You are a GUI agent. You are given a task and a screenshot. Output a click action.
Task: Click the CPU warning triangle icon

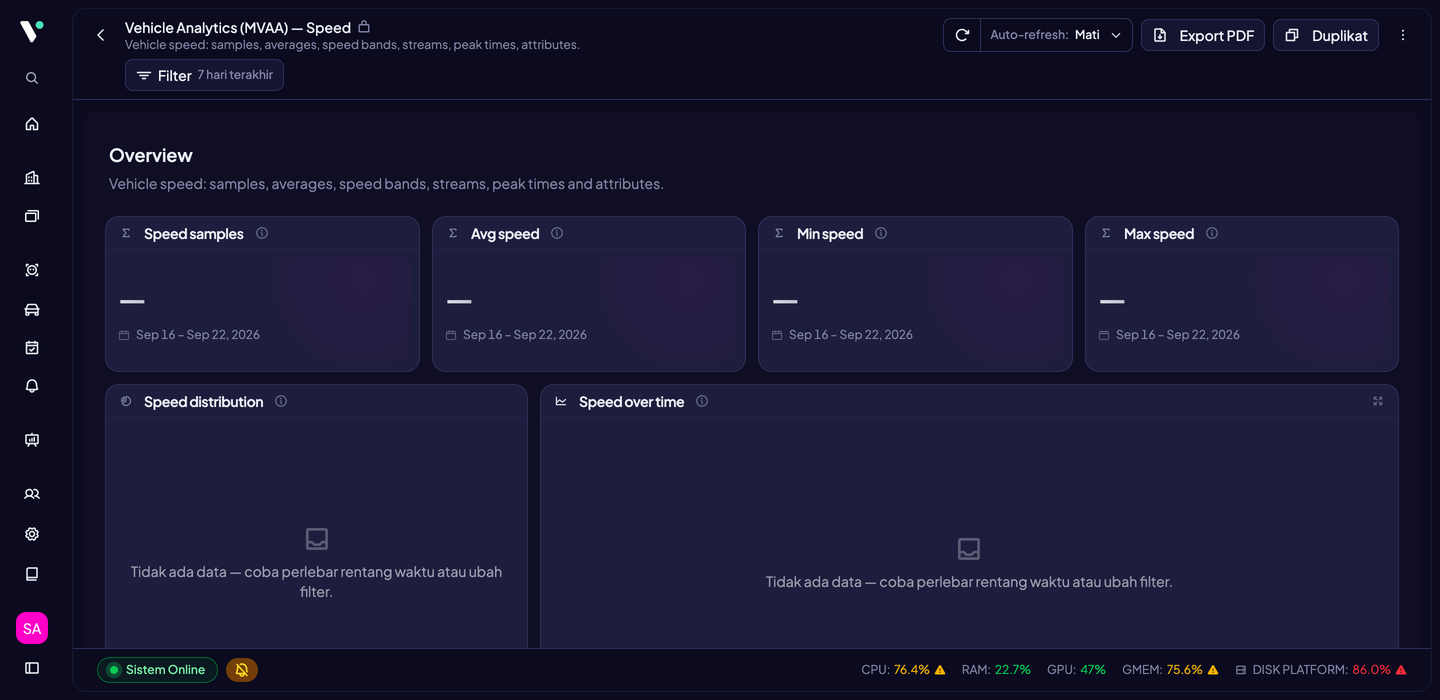(940, 670)
